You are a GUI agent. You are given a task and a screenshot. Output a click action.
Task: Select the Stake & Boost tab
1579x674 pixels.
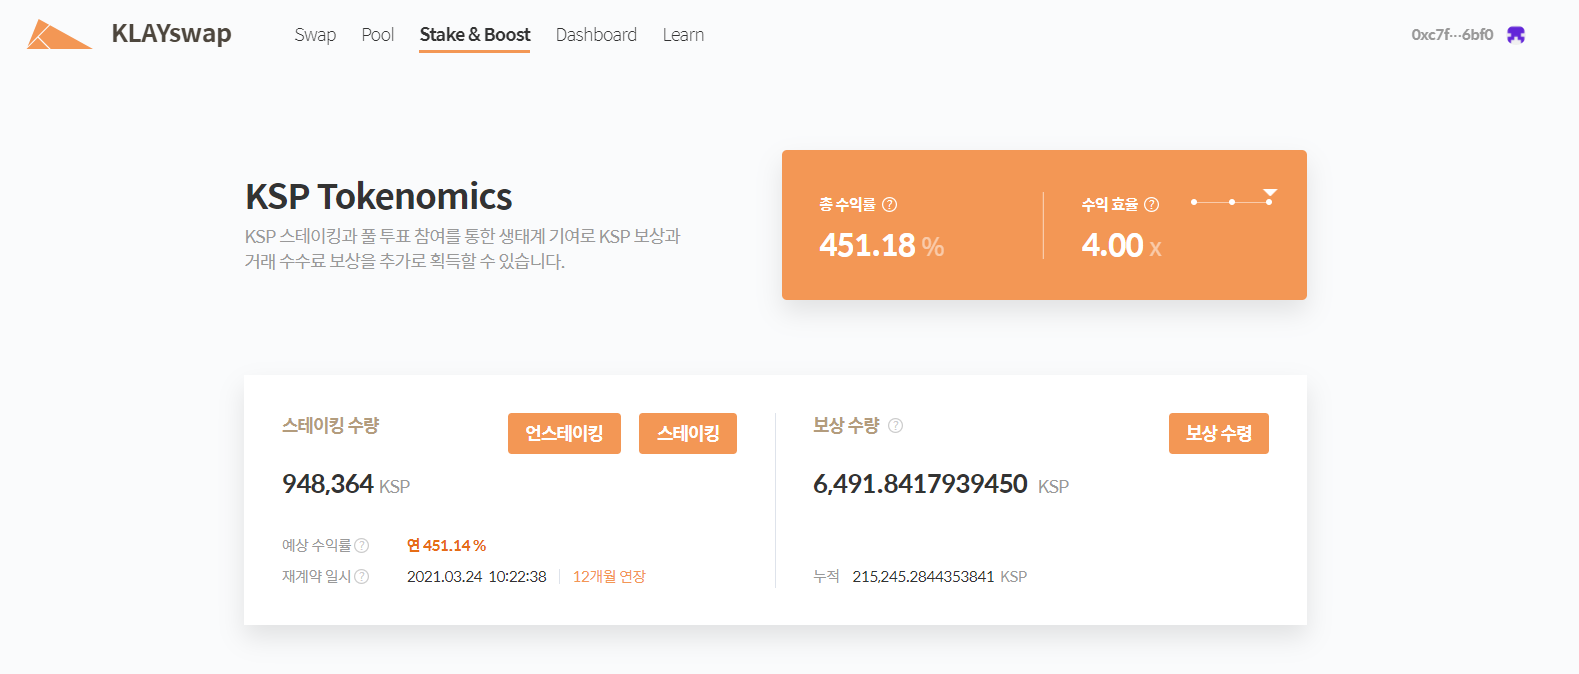pyautogui.click(x=475, y=35)
